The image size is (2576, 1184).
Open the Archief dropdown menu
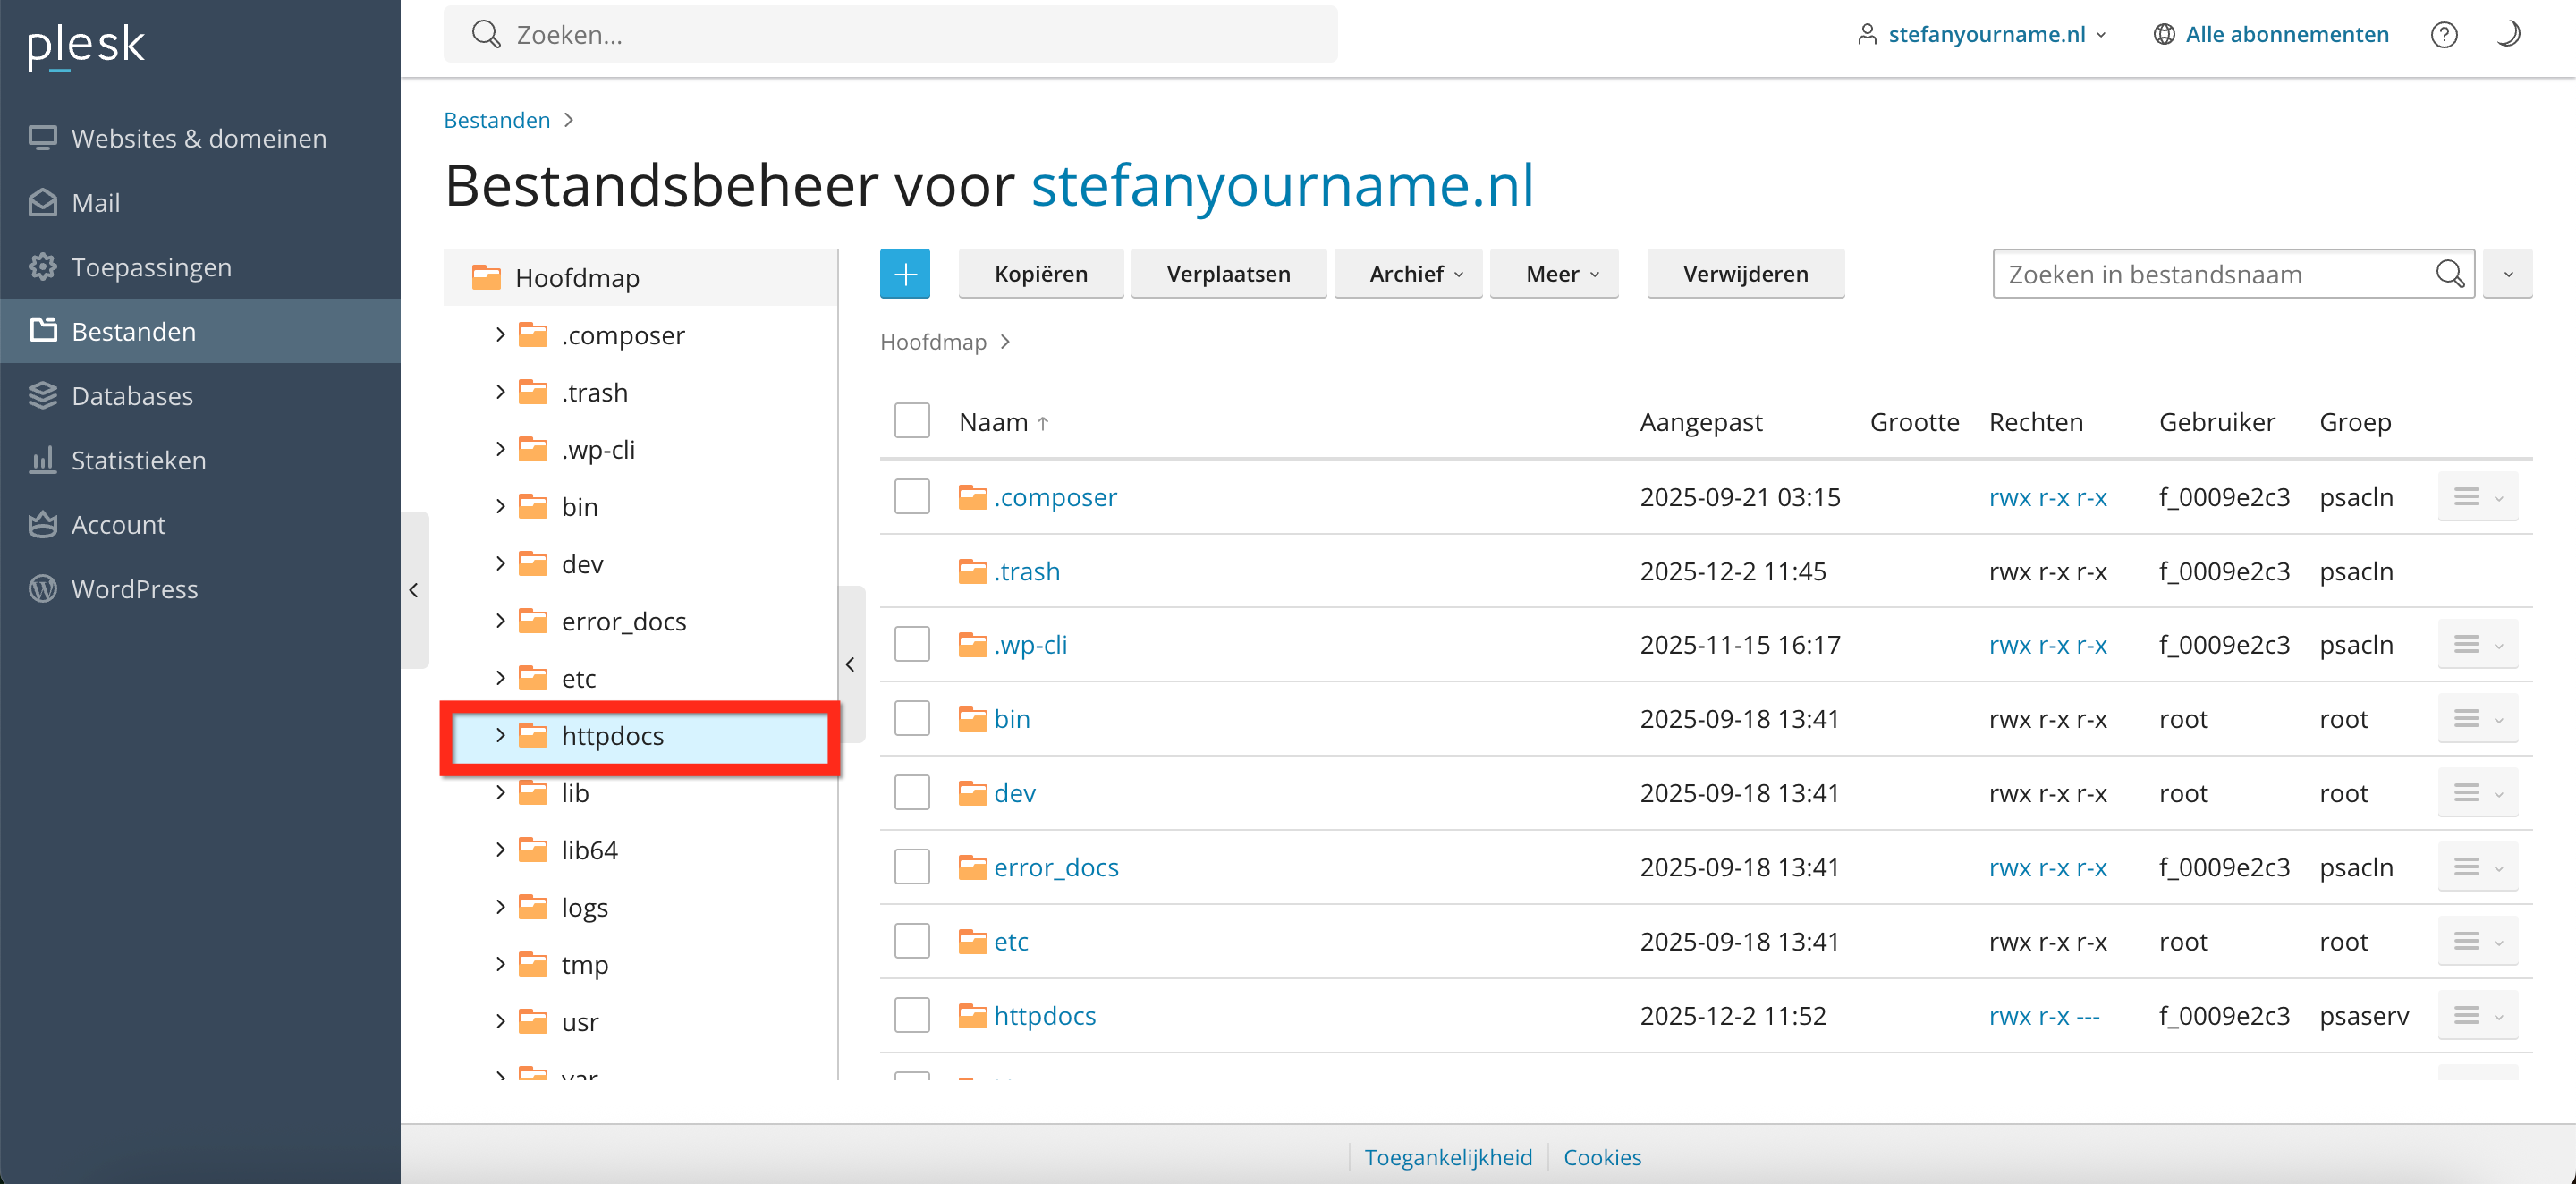pyautogui.click(x=1415, y=274)
